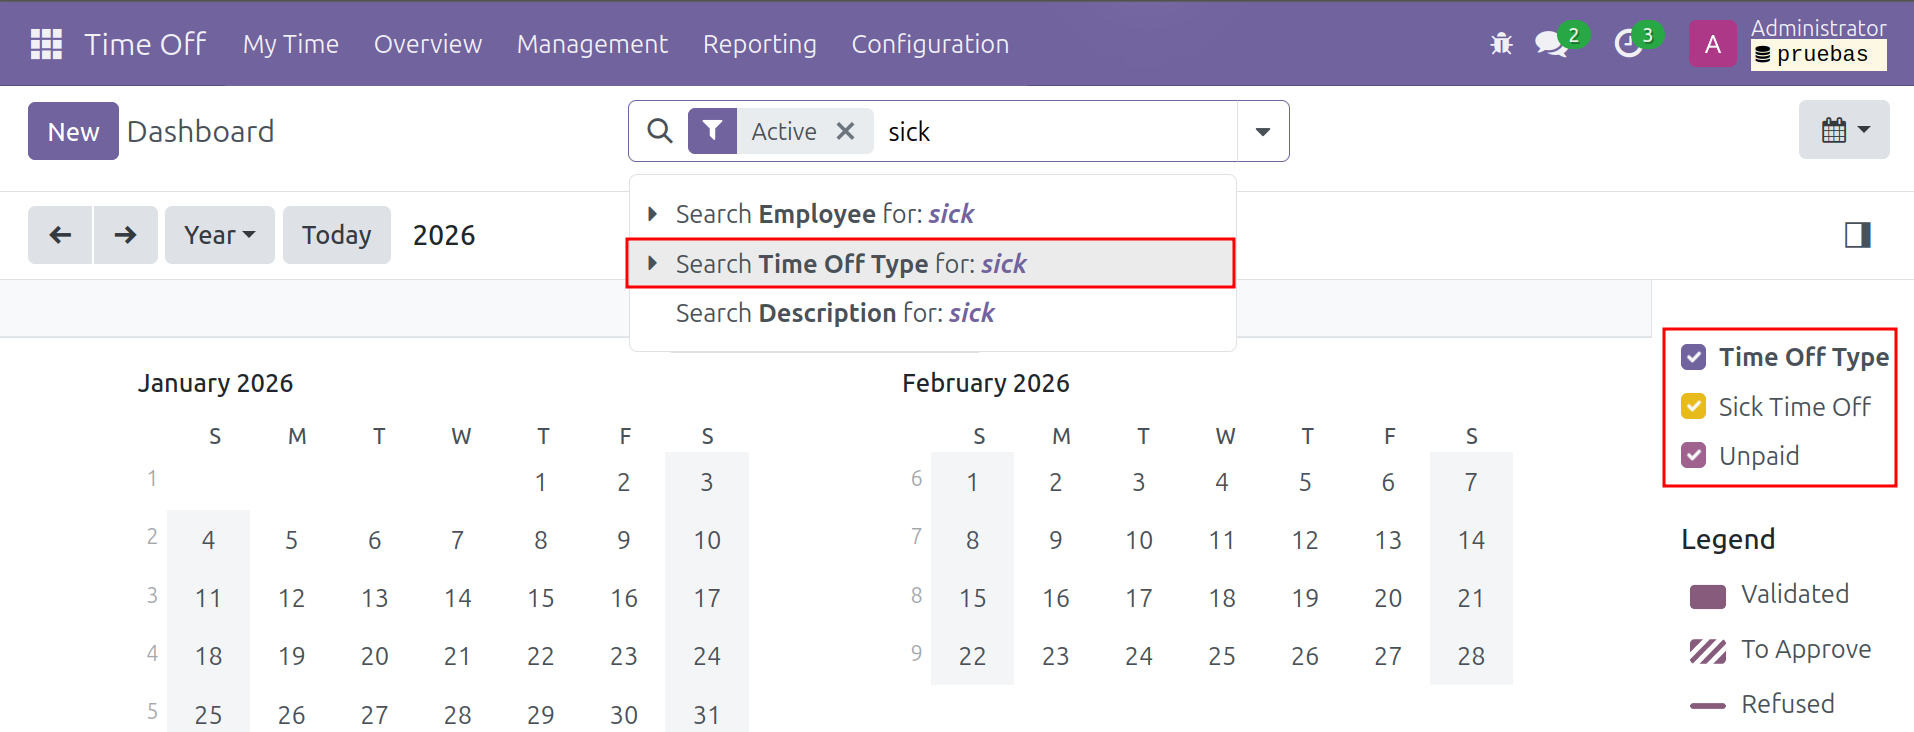This screenshot has width=1914, height=732.
Task: Click the Time Off app title
Action: click(145, 44)
